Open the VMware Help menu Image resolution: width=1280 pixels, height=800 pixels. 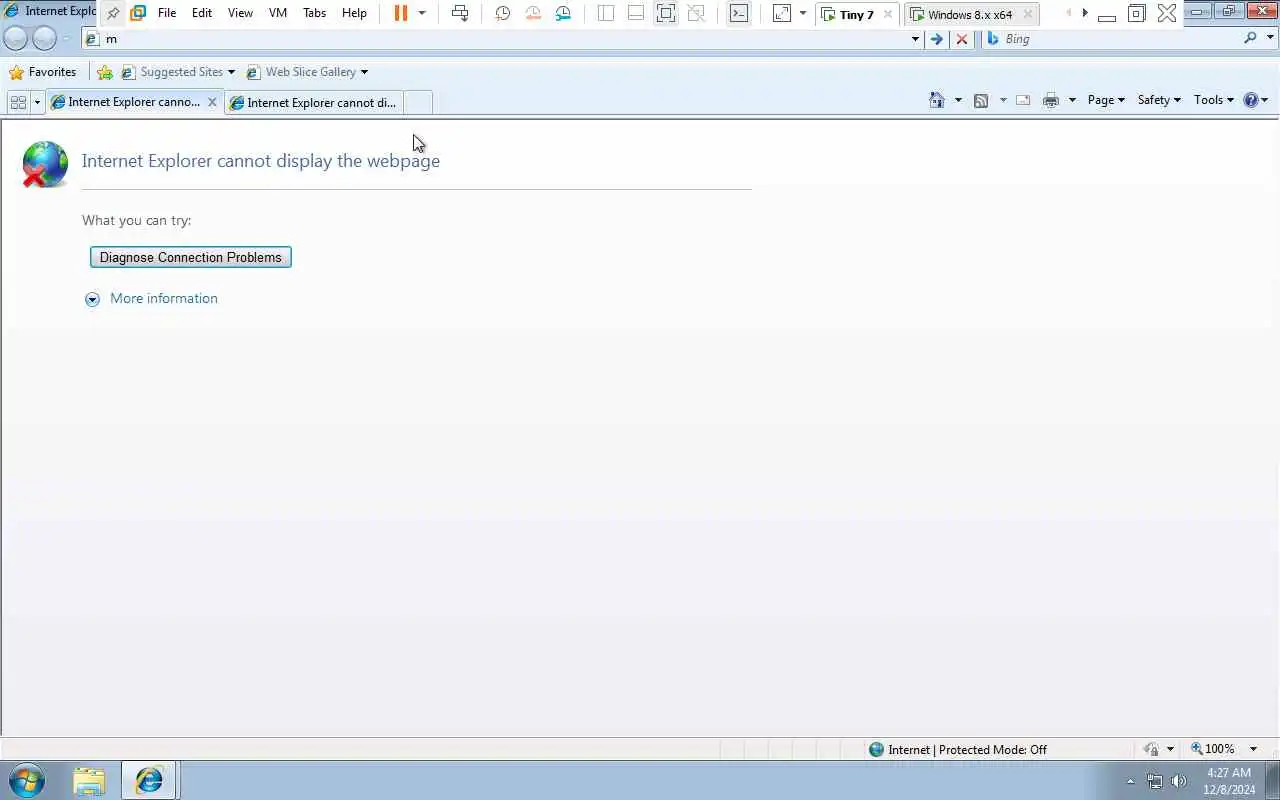(354, 13)
